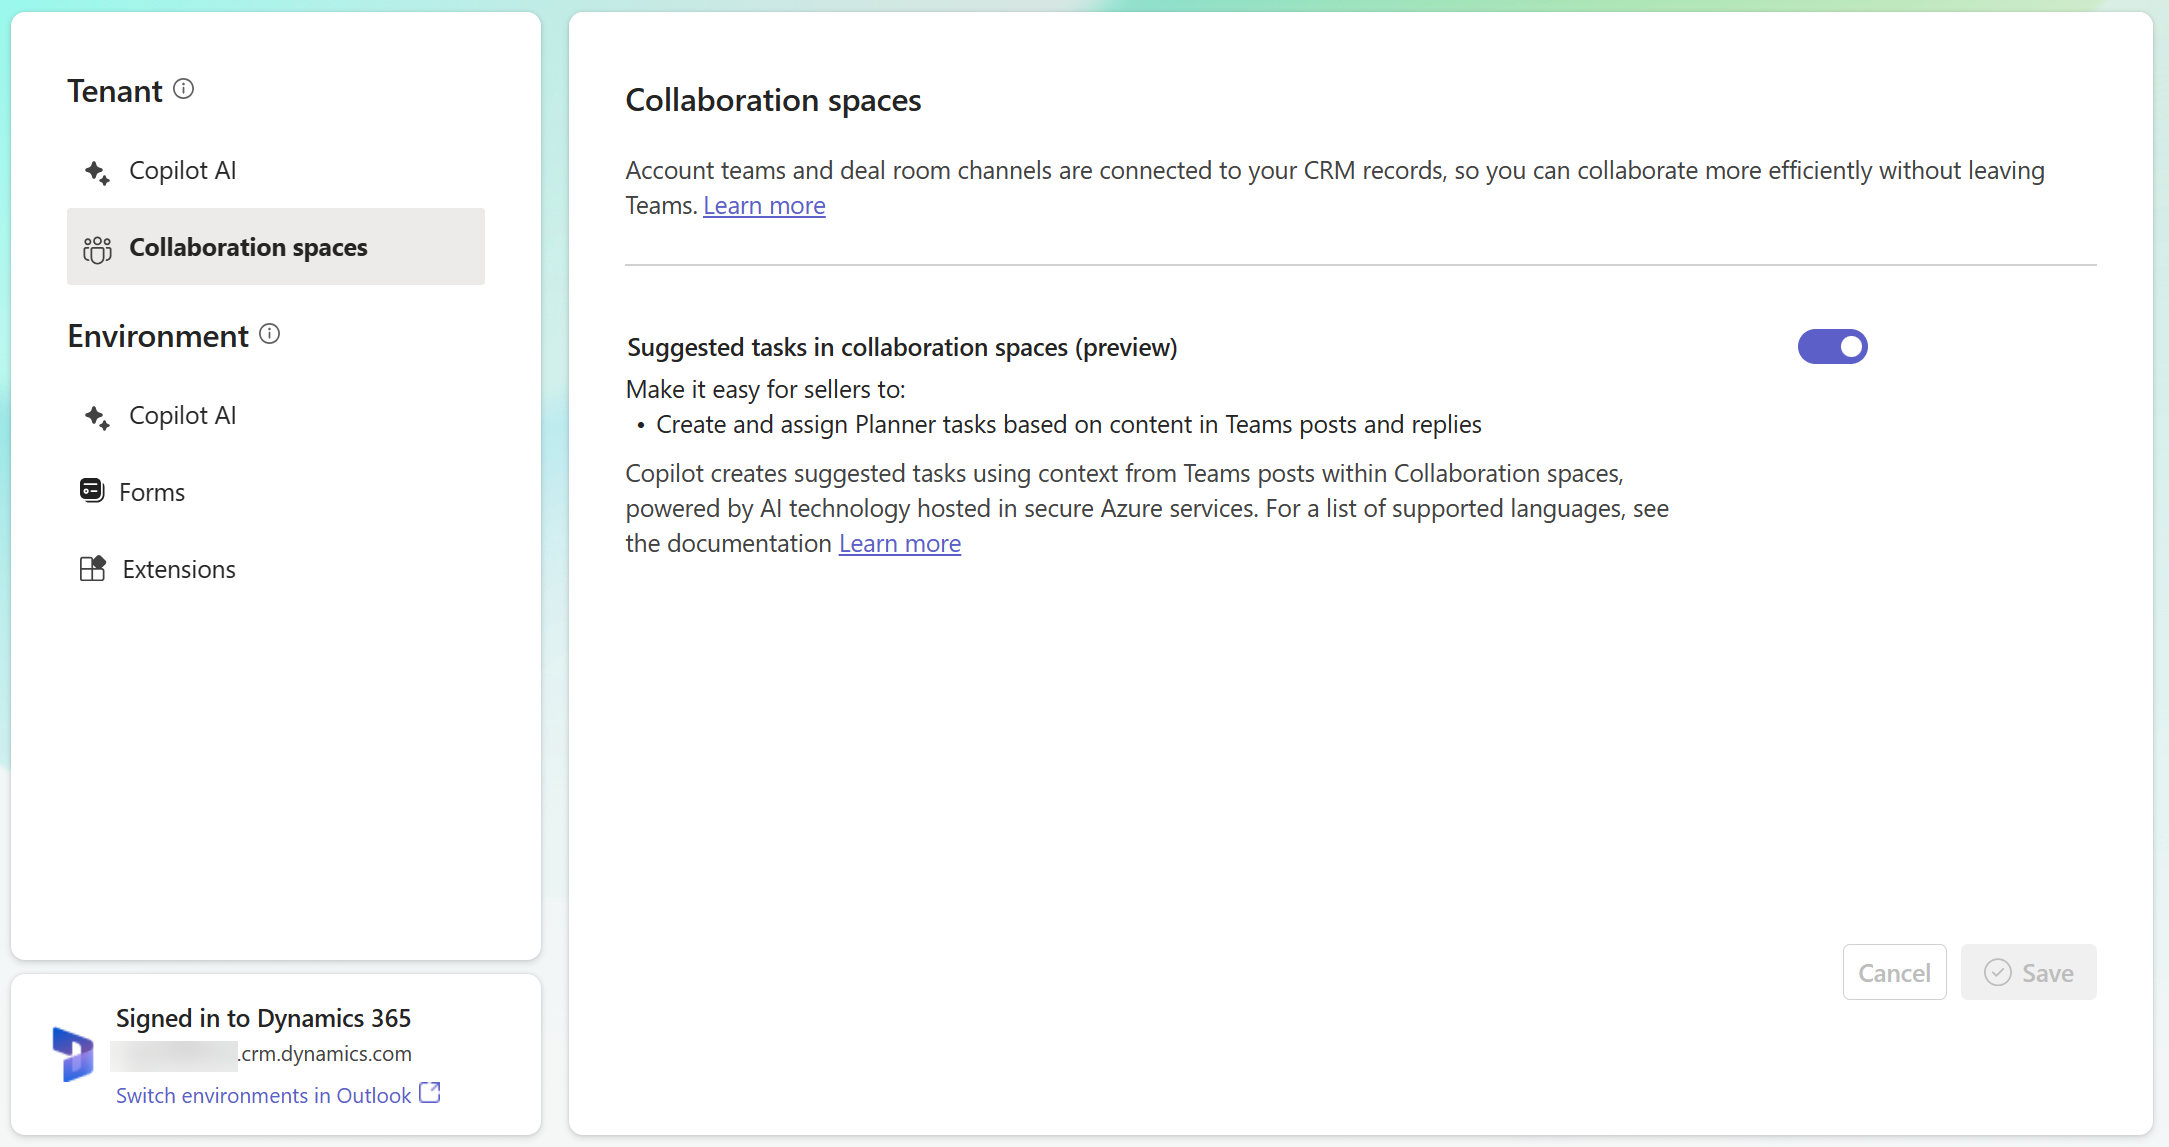Viewport: 2169px width, 1147px height.
Task: Click Learn more link in Copilot section
Action: [899, 543]
